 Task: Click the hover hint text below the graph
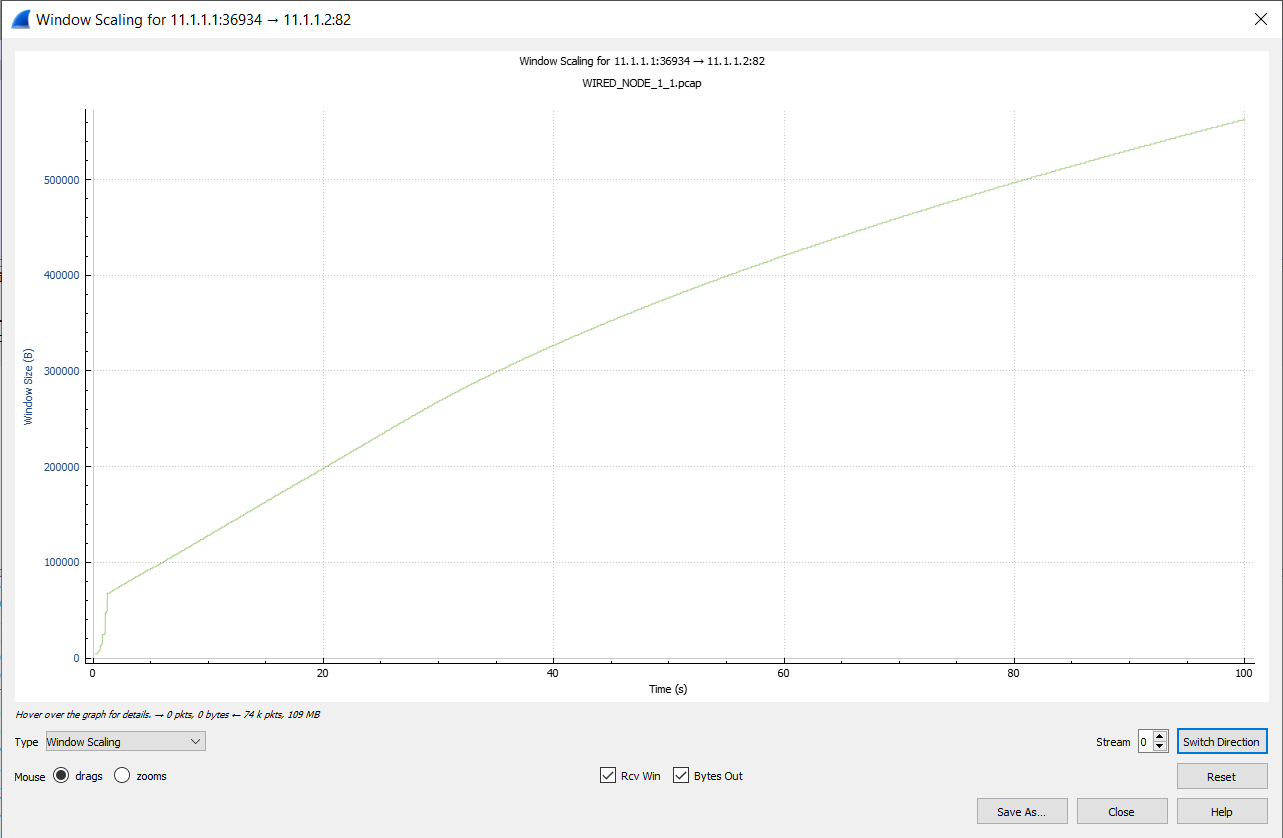click(167, 715)
